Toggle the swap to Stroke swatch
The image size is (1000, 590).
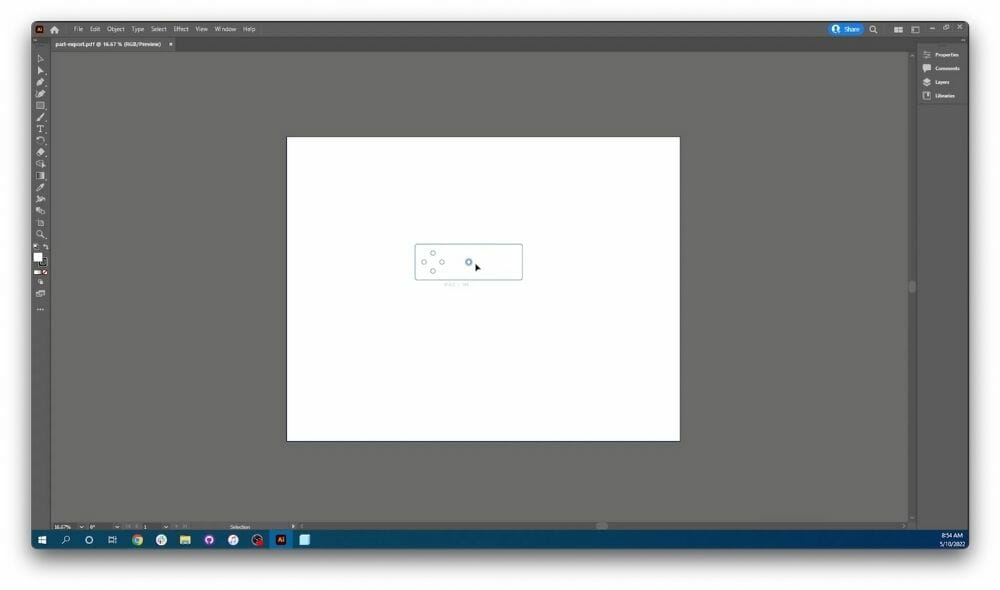pyautogui.click(x=43, y=264)
